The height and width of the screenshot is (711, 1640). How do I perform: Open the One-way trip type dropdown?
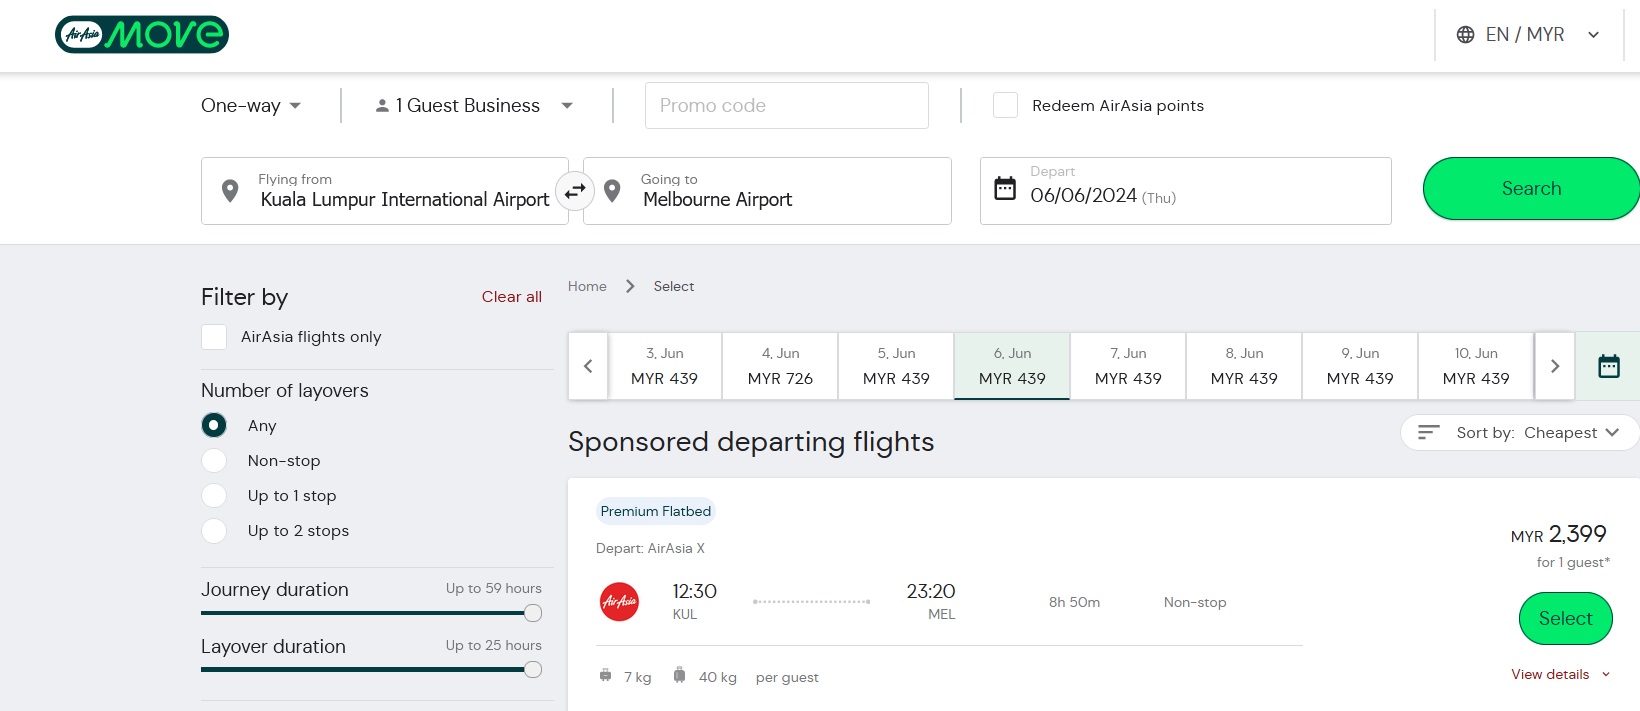[251, 106]
